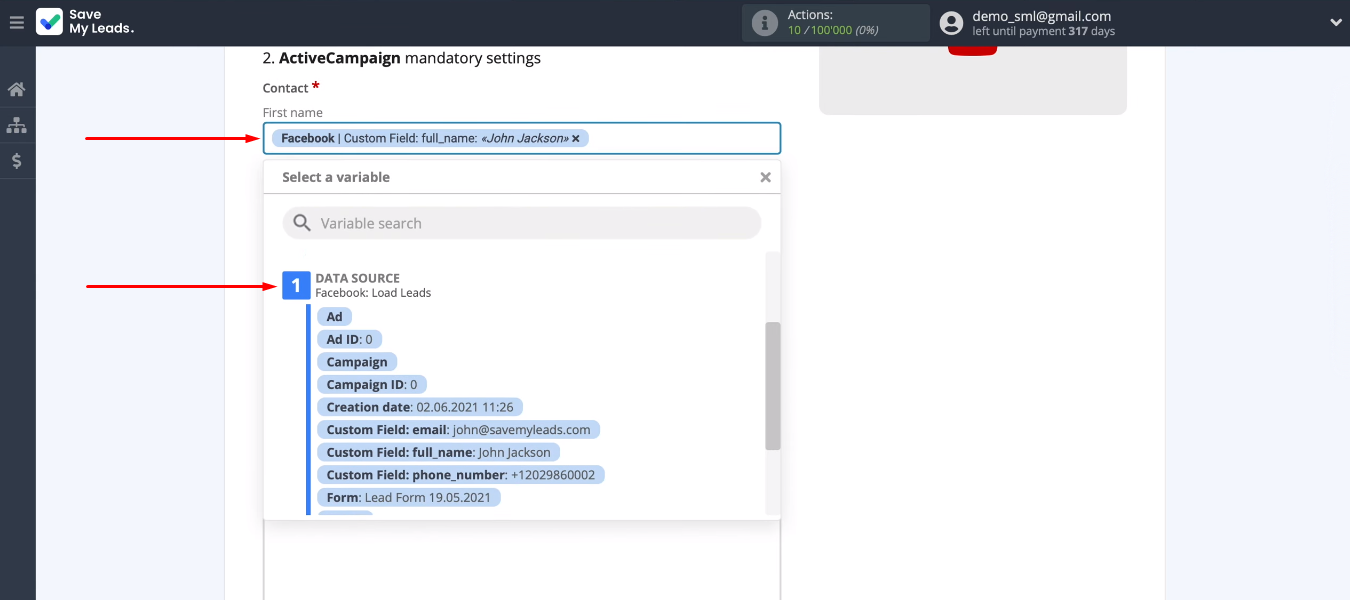This screenshot has height=600, width=1350.
Task: Click the demo_sml@gmail.com account name
Action: click(1042, 16)
